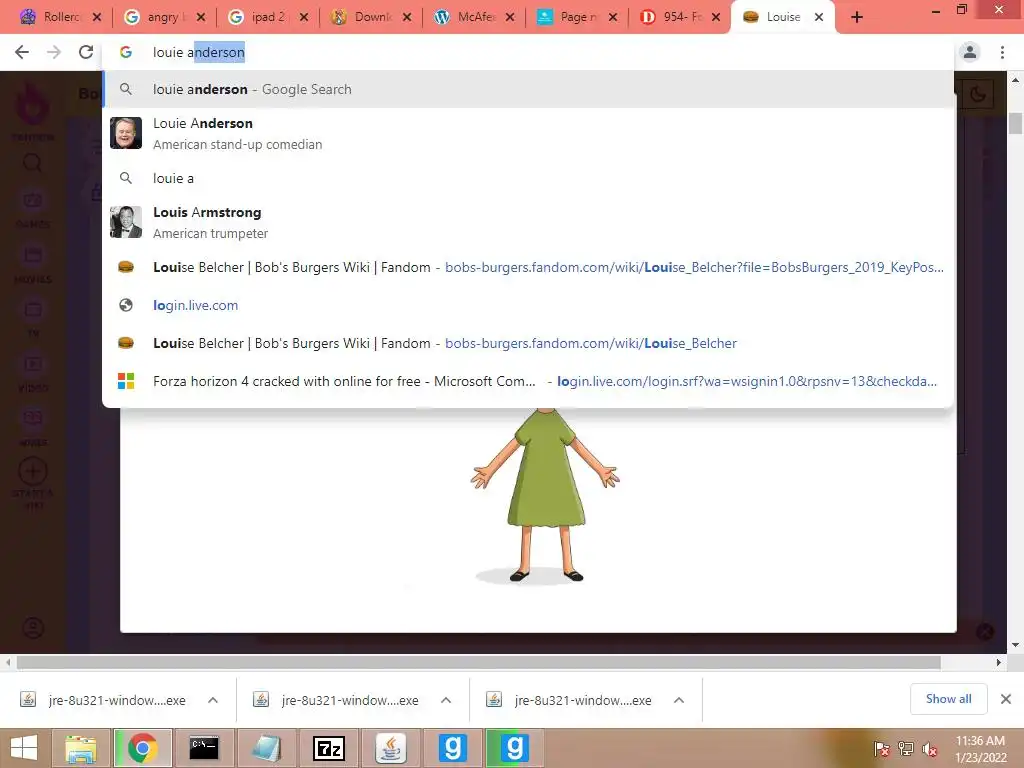Choose the 'louie a' search suggestion

click(528, 178)
